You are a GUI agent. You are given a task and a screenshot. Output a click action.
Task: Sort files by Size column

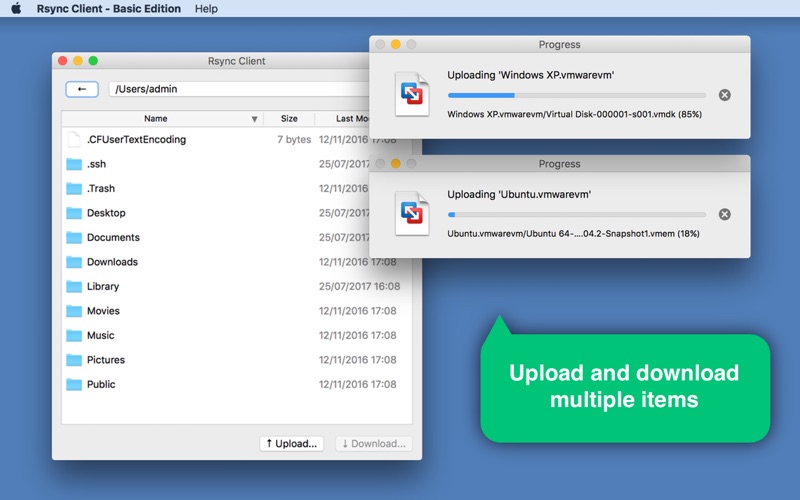coord(289,118)
